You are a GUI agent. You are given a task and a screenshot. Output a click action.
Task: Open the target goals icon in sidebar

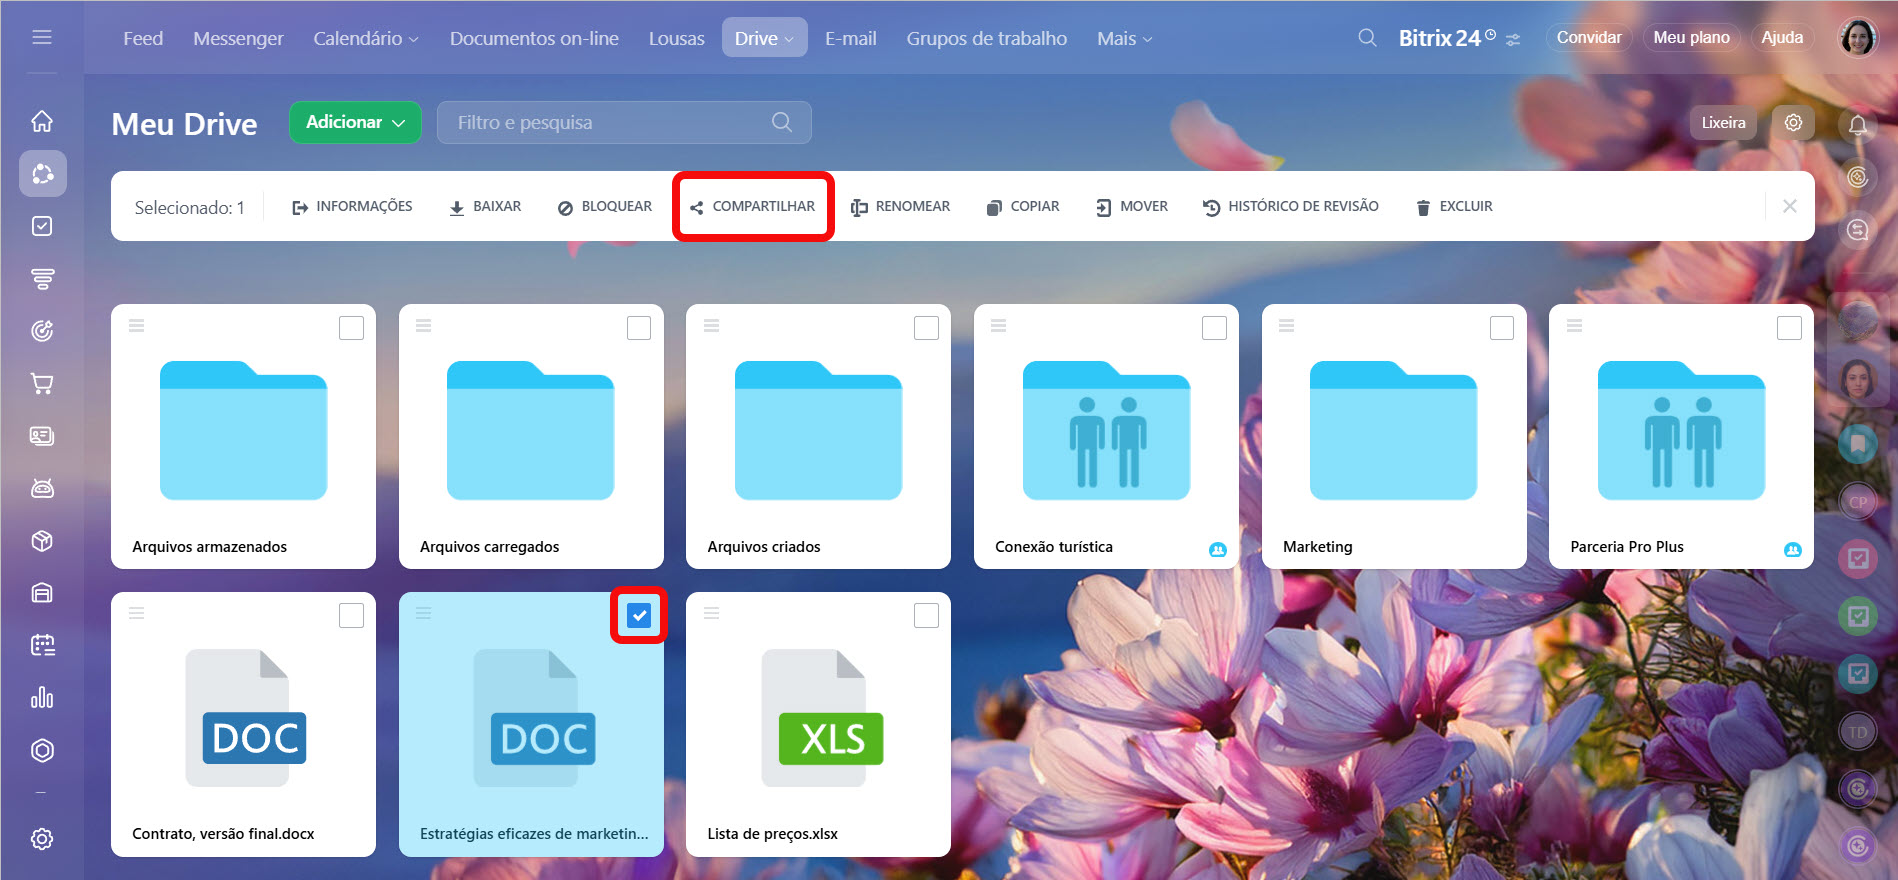coord(42,331)
